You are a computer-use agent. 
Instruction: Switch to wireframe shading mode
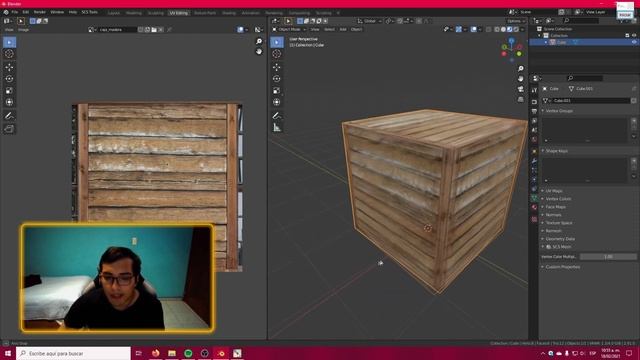(x=497, y=29)
